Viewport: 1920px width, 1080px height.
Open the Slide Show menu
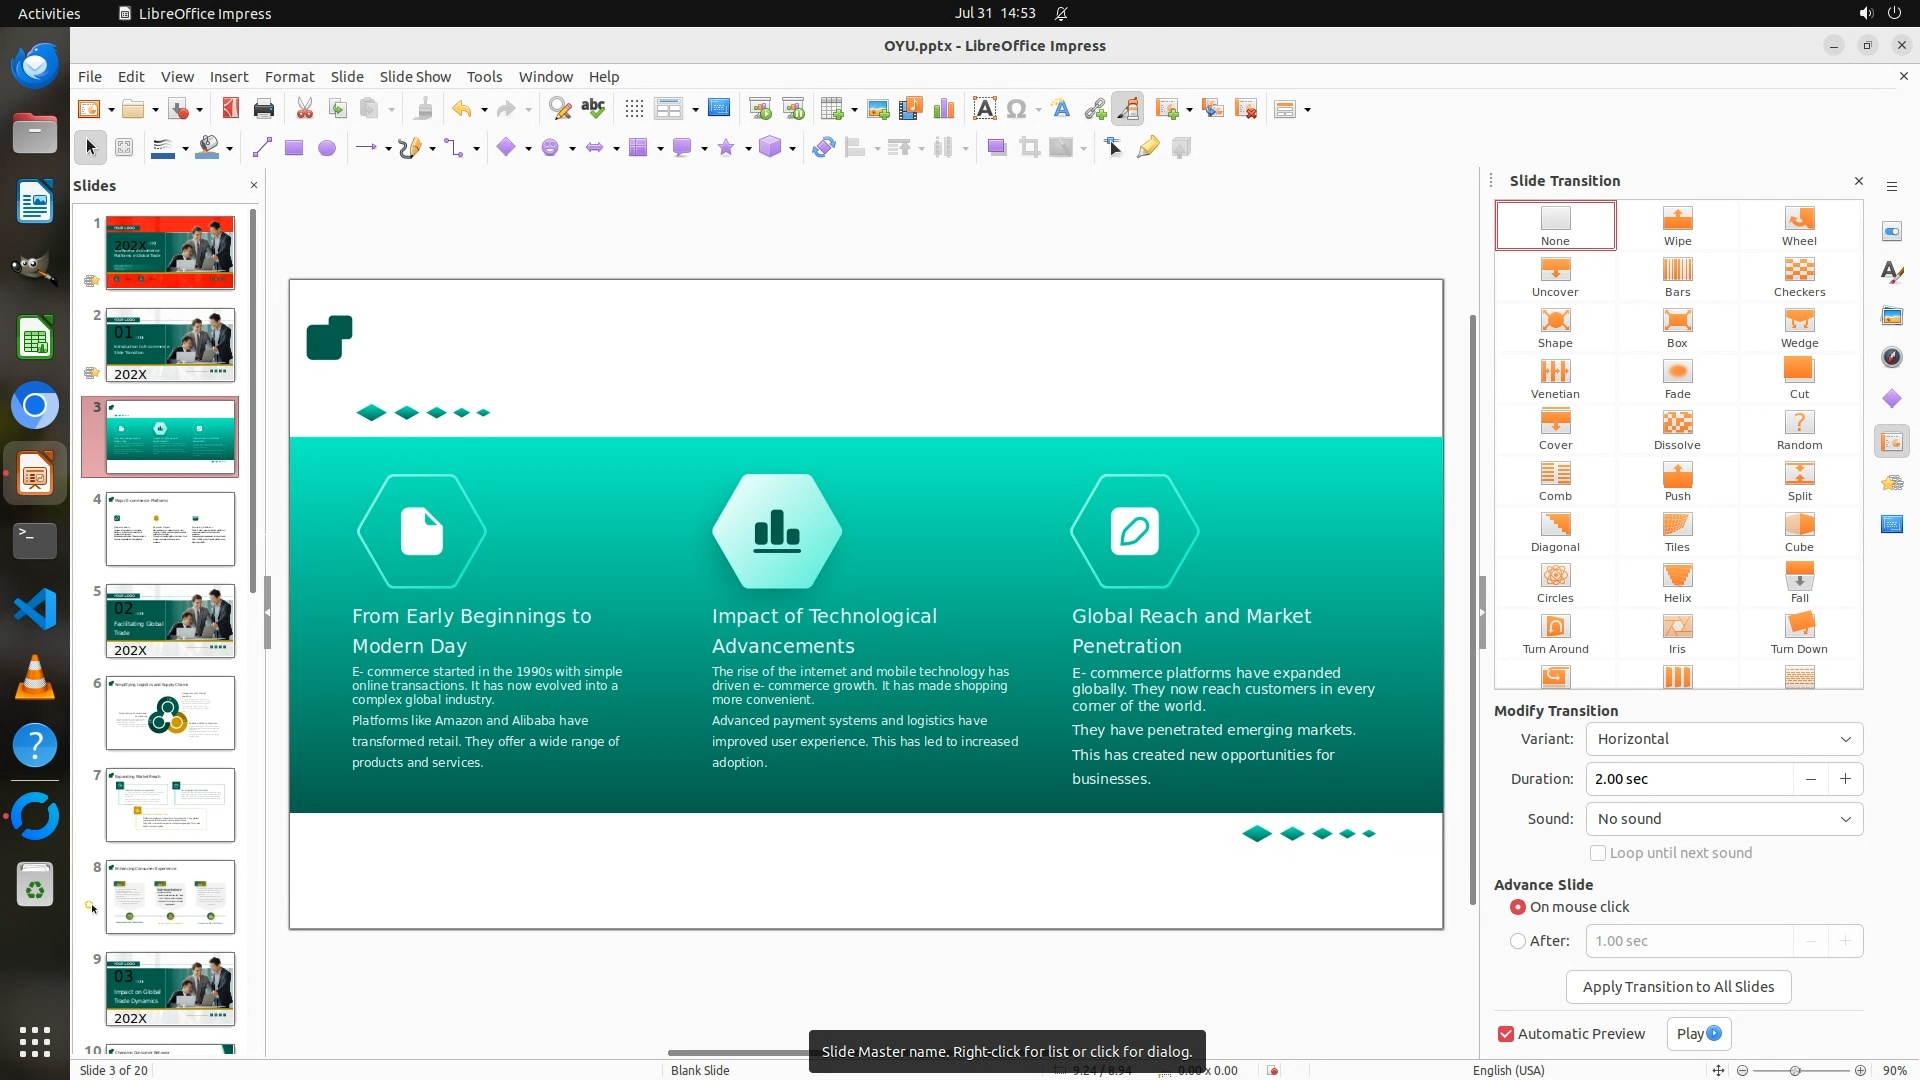click(414, 76)
